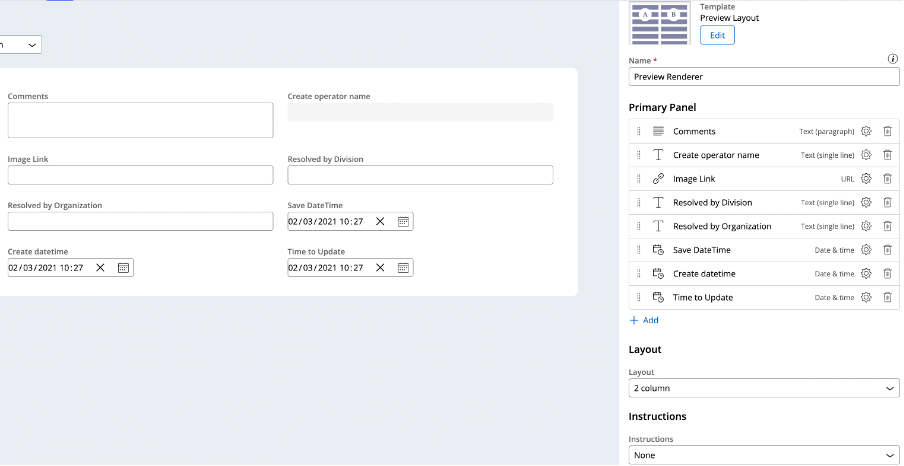This screenshot has width=904, height=466.
Task: Delete the Comments field row
Action: coord(887,131)
